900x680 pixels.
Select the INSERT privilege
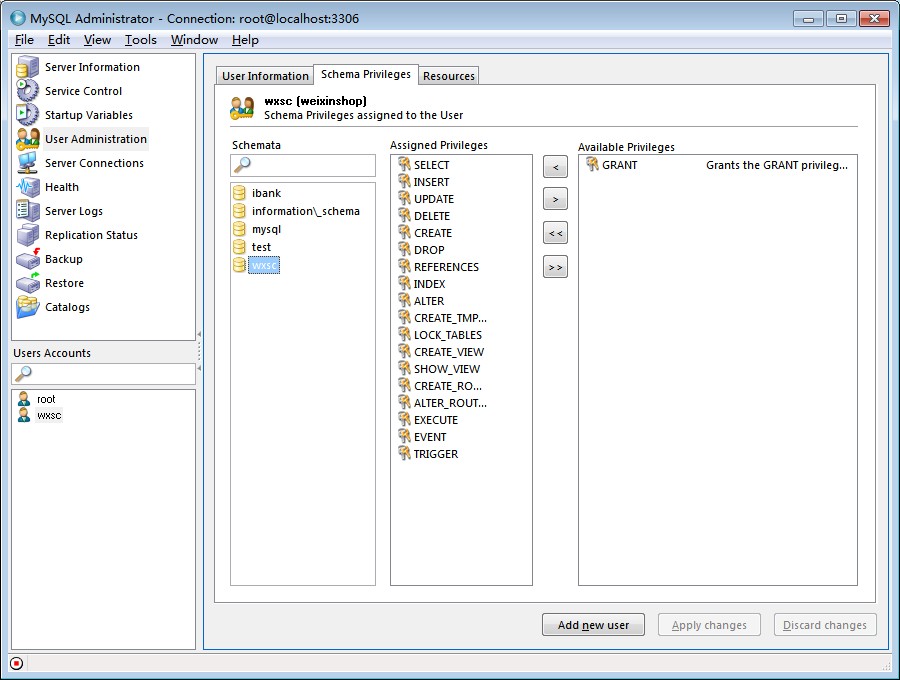(432, 182)
